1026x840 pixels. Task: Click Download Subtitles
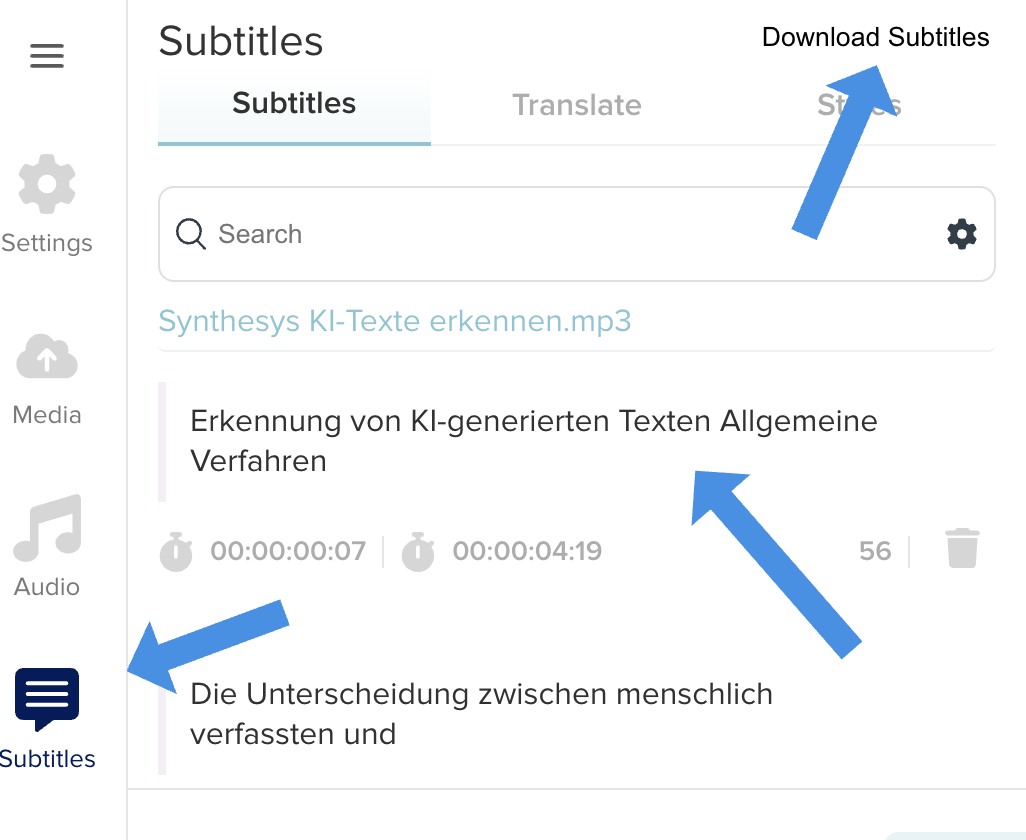pyautogui.click(x=875, y=37)
